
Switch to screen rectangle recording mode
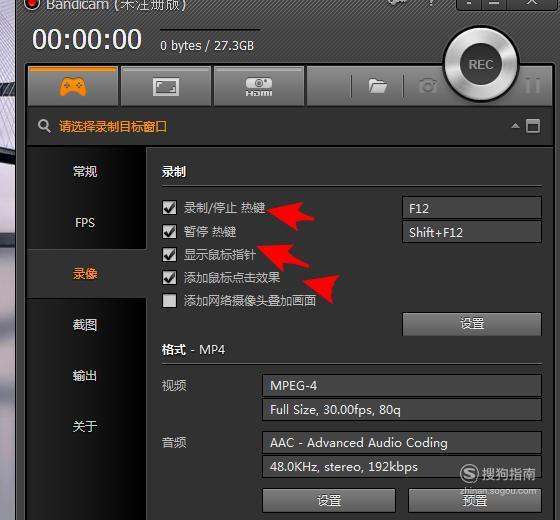coord(166,86)
